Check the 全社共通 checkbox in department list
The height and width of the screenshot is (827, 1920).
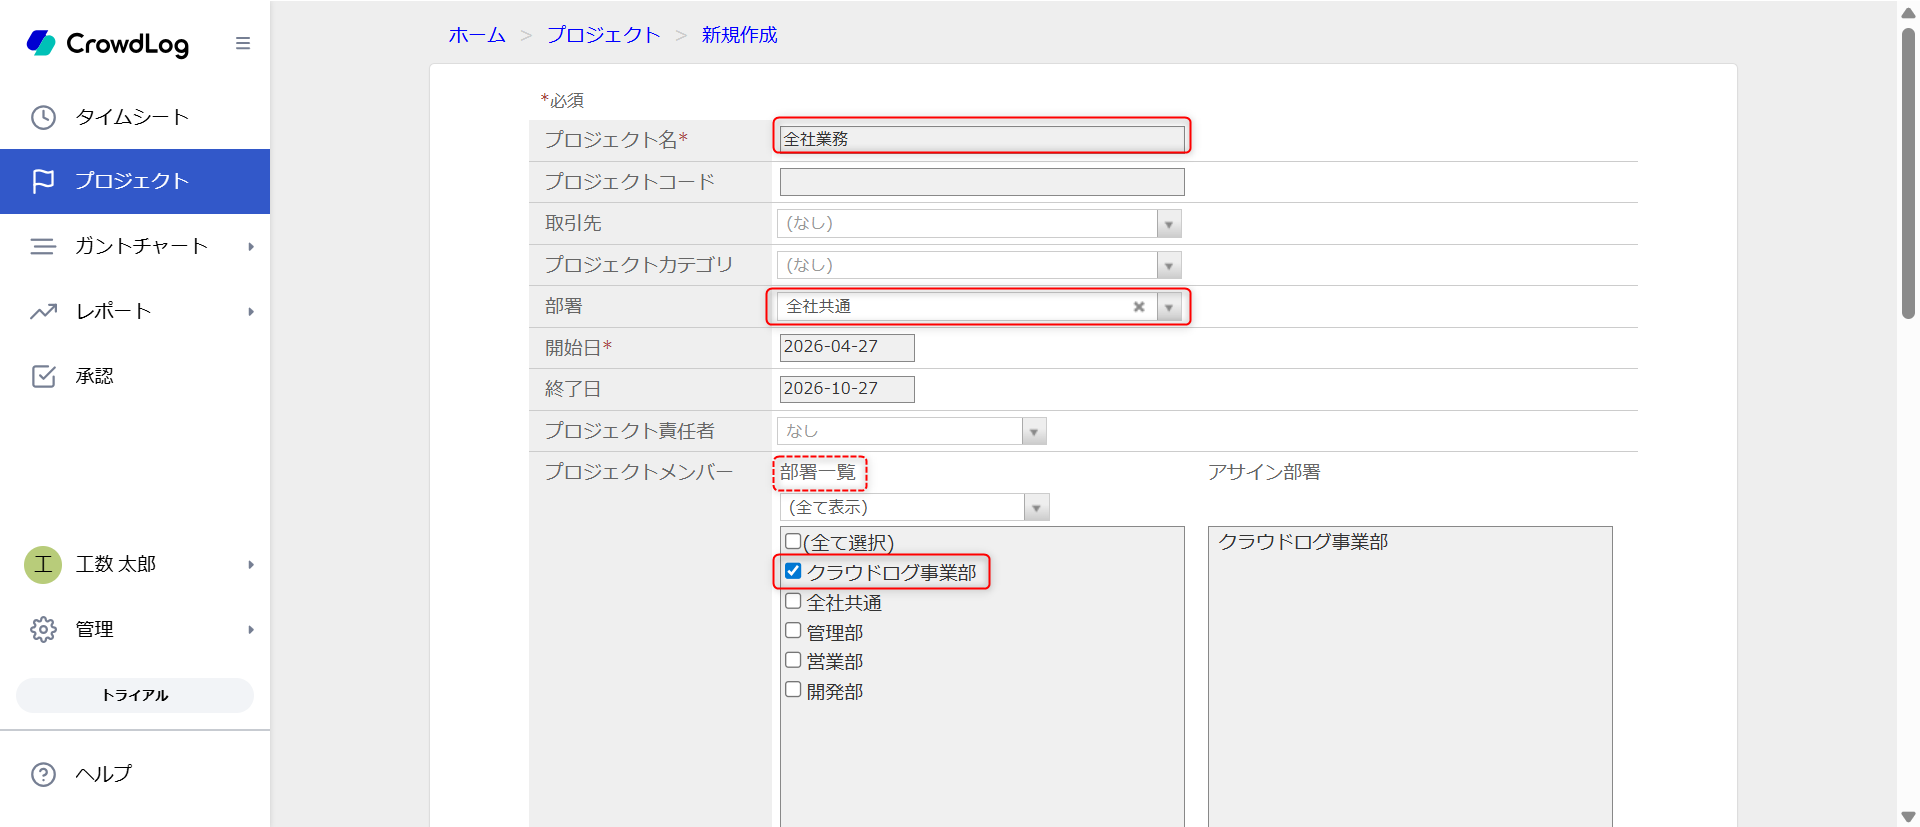793,601
